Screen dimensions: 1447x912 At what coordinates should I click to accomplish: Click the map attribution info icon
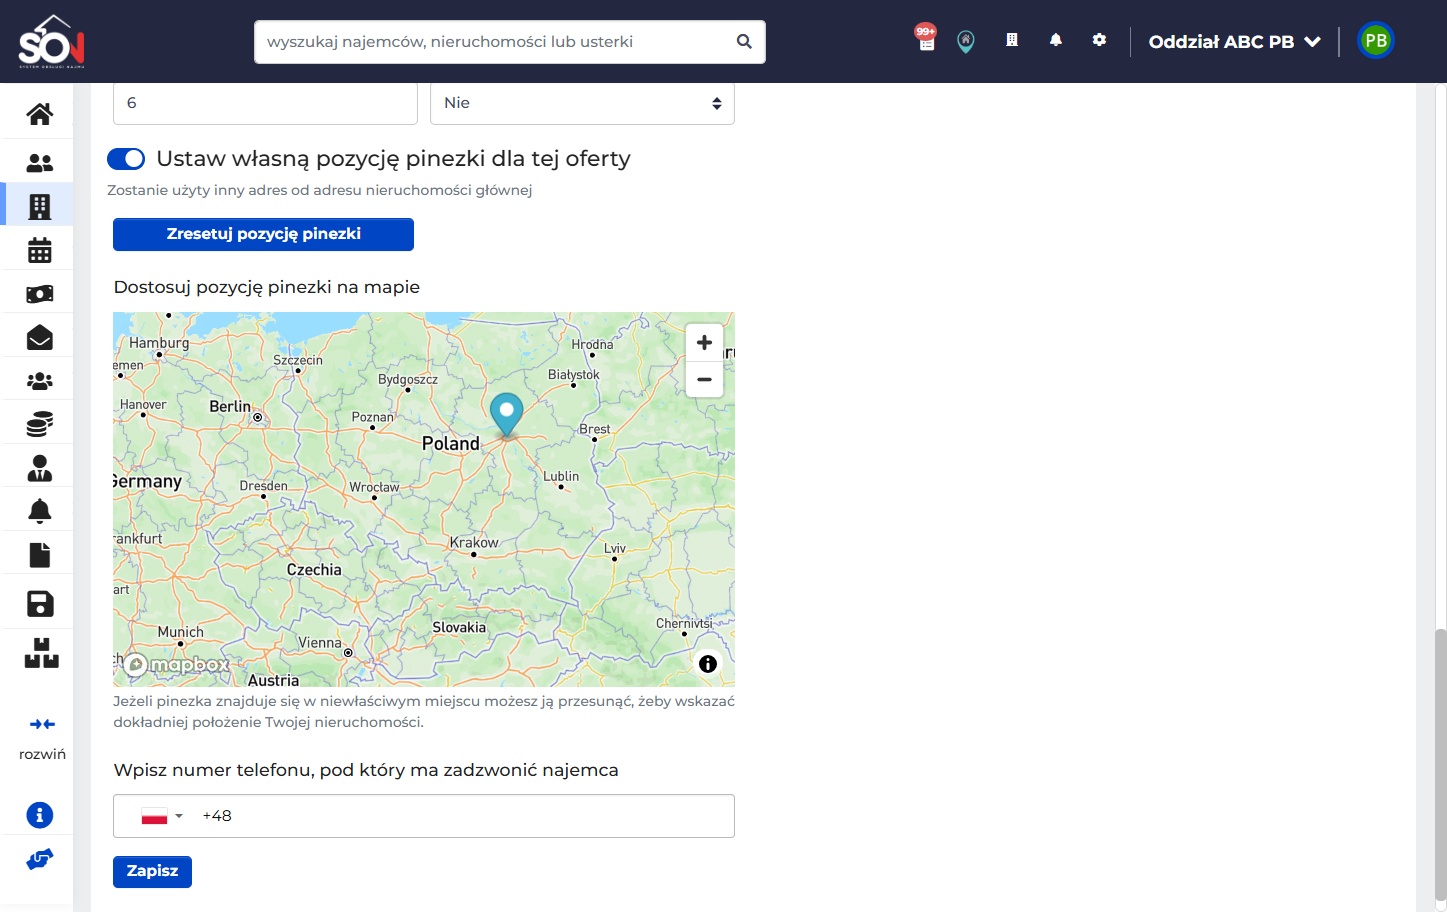point(708,664)
